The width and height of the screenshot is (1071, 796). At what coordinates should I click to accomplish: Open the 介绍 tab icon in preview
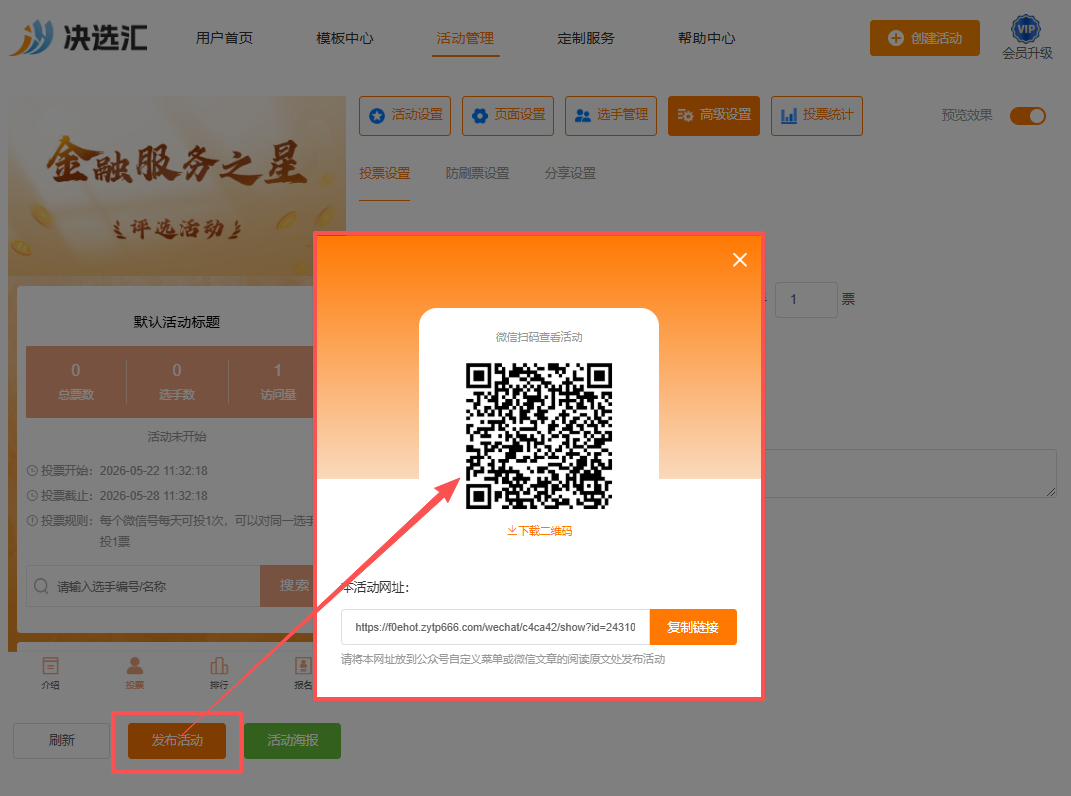[x=51, y=673]
